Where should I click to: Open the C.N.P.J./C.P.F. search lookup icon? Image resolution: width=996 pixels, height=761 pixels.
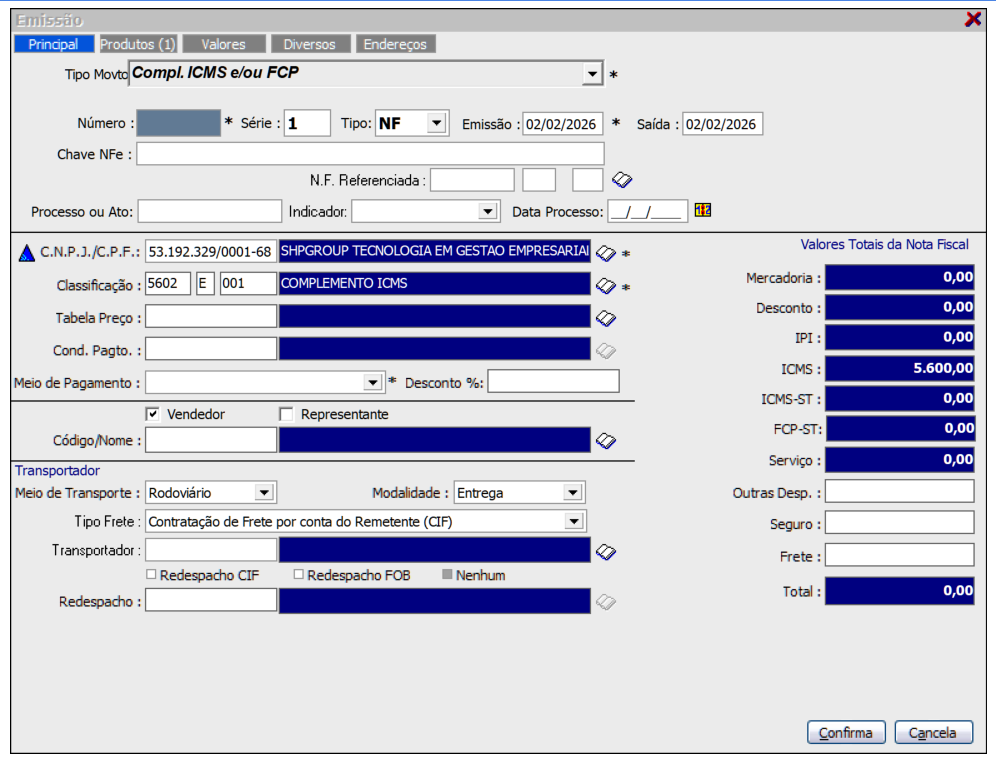click(x=605, y=253)
